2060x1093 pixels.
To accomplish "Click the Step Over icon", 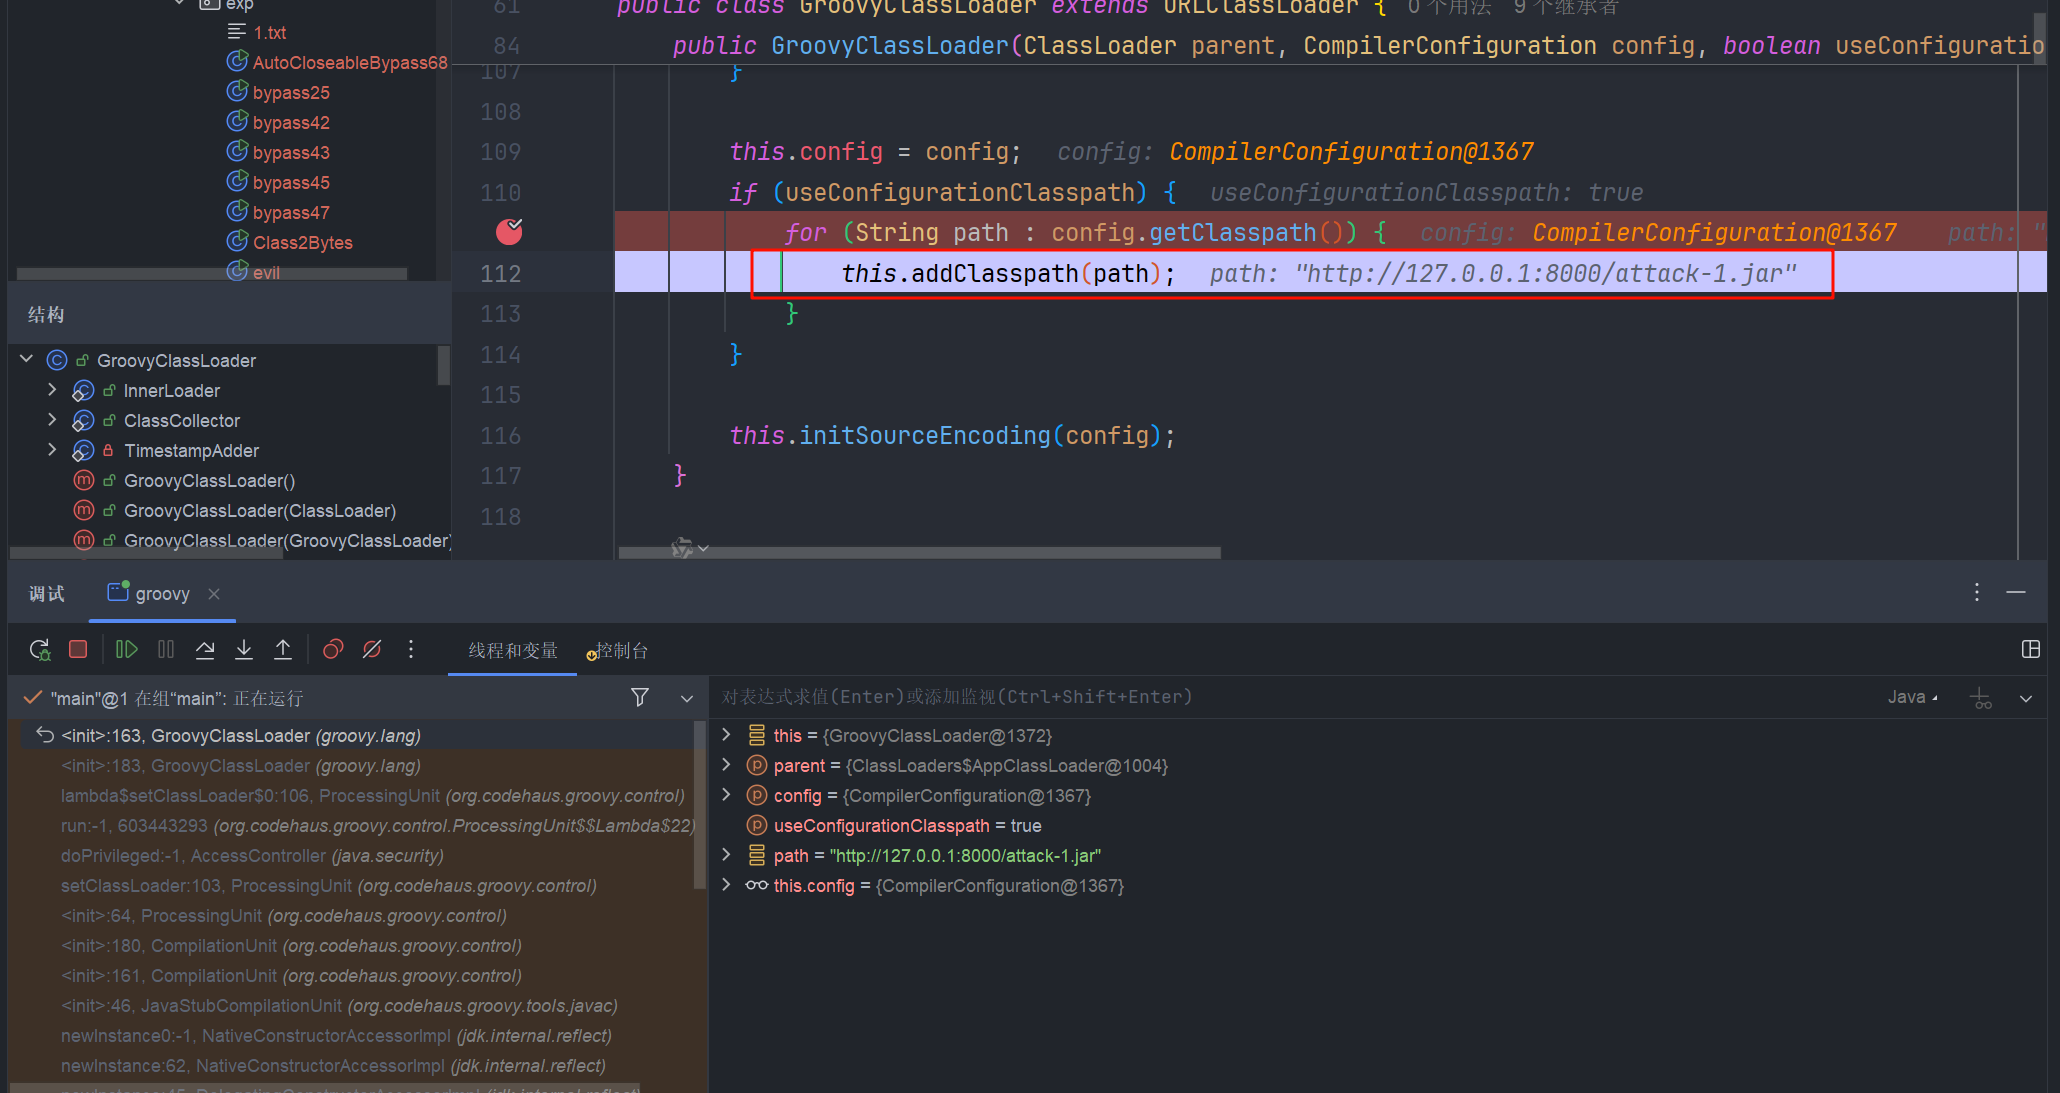I will pyautogui.click(x=205, y=650).
